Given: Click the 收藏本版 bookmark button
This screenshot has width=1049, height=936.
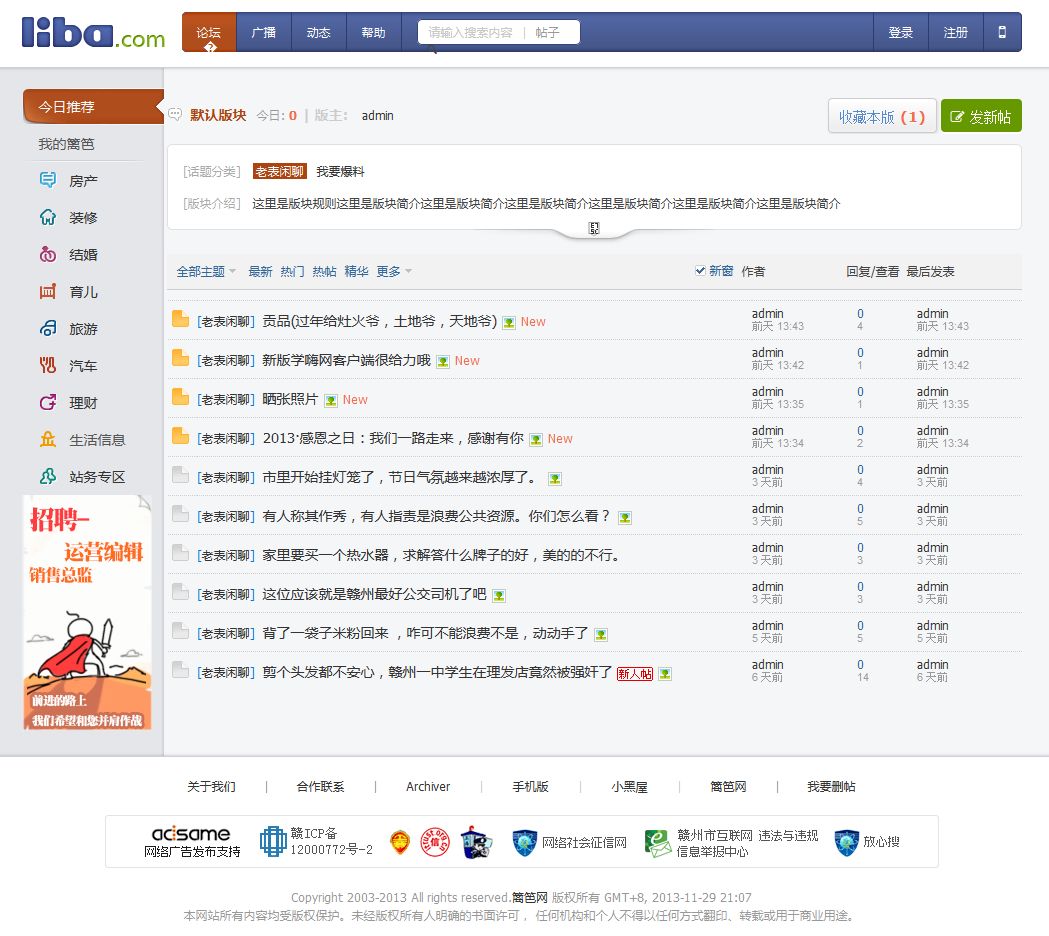Looking at the screenshot, I should pos(882,117).
